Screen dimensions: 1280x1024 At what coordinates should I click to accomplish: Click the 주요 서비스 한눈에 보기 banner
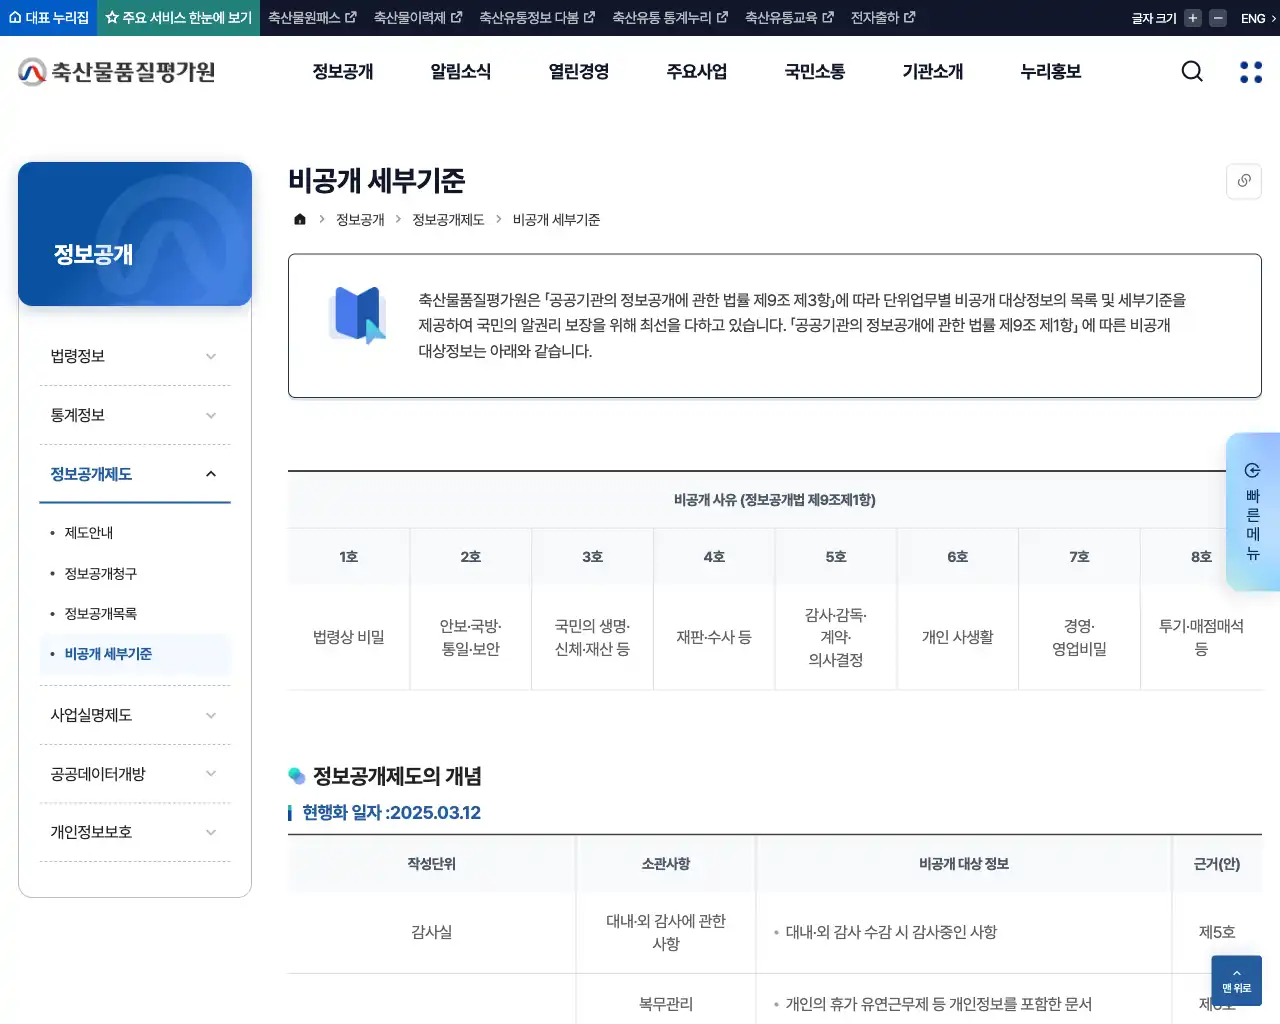177,17
